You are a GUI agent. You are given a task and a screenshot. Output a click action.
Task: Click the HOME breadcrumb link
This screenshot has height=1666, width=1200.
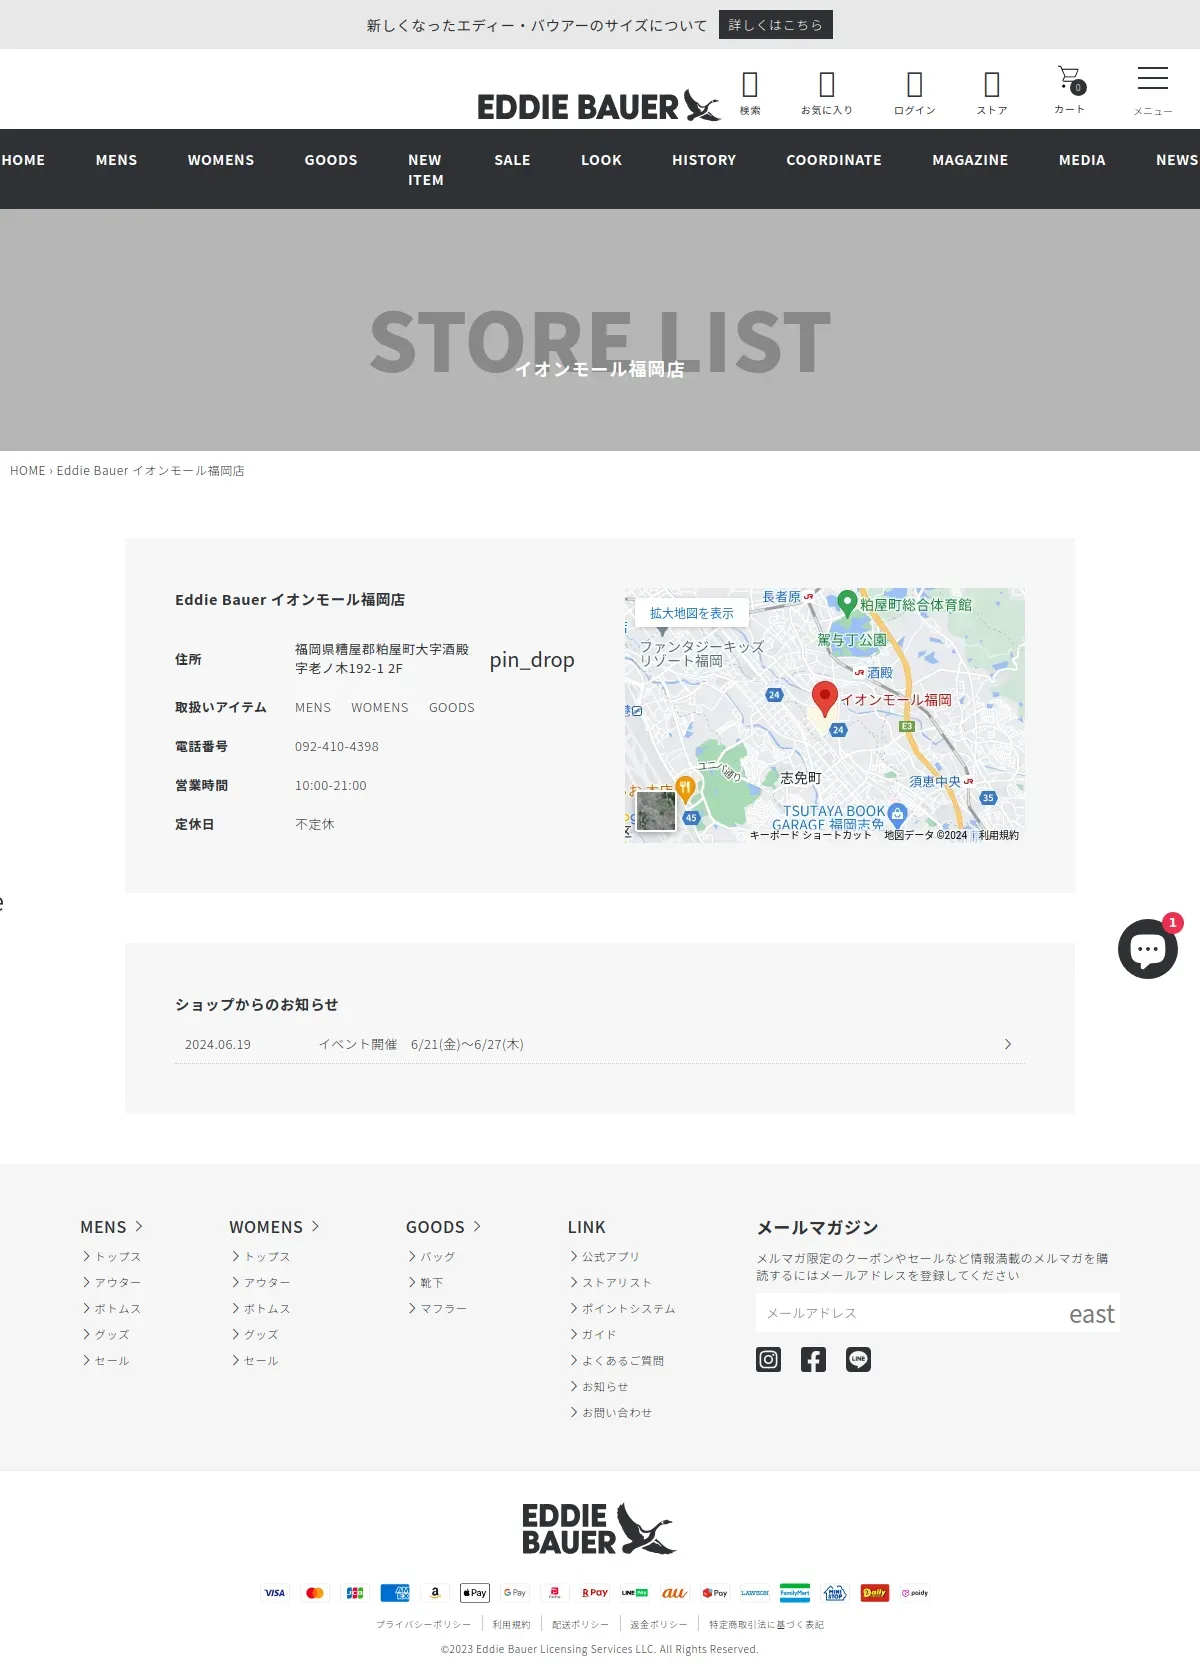(27, 471)
